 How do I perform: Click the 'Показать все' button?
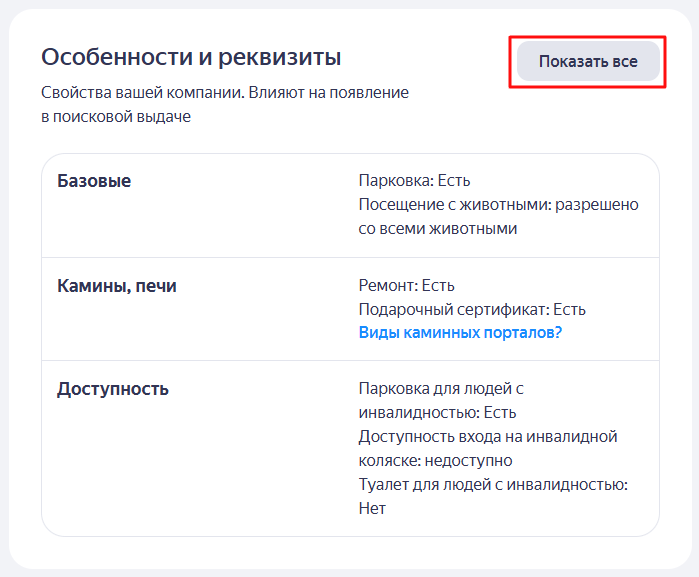point(587,62)
